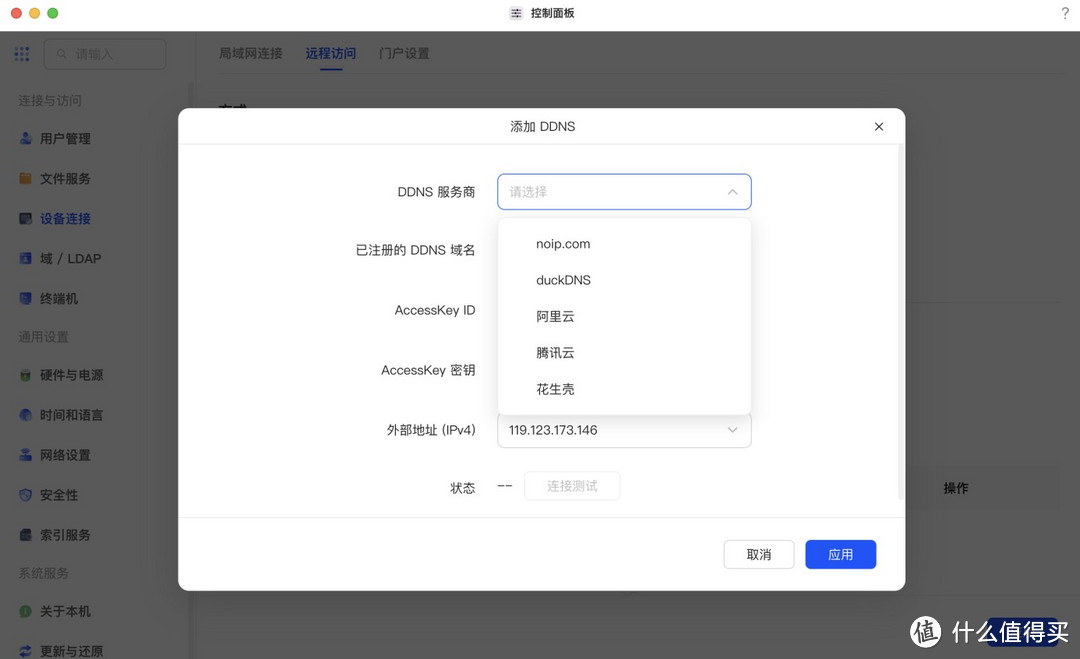Open the Portal Settings (门户设置) tab
Screen dimensions: 1080x659
(404, 53)
